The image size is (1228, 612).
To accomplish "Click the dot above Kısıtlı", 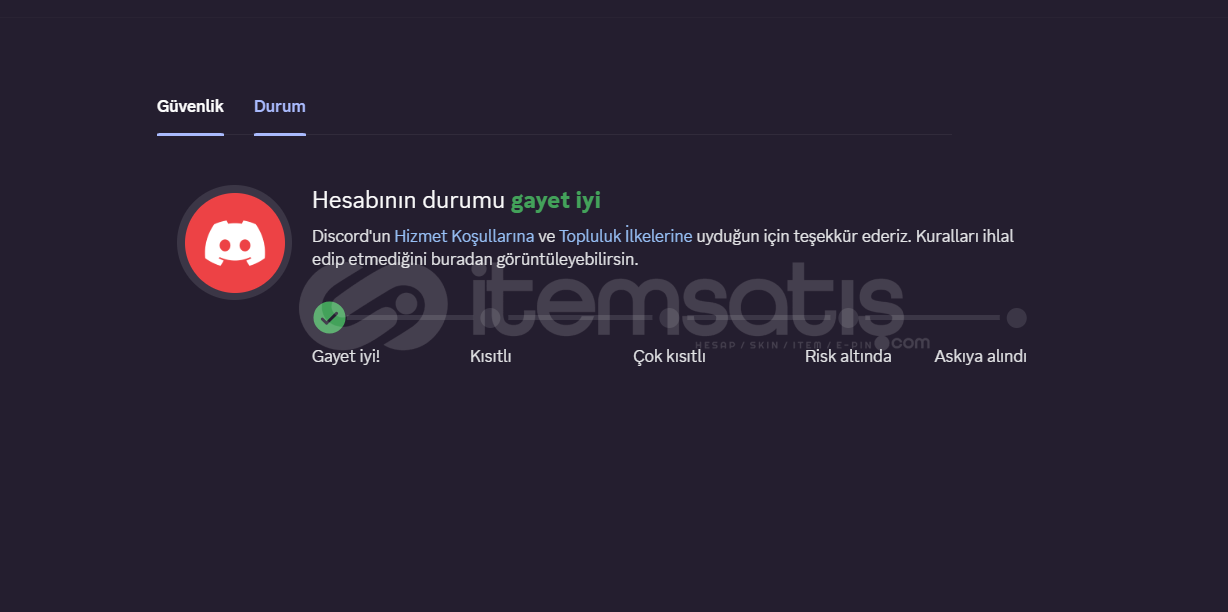I will point(490,318).
